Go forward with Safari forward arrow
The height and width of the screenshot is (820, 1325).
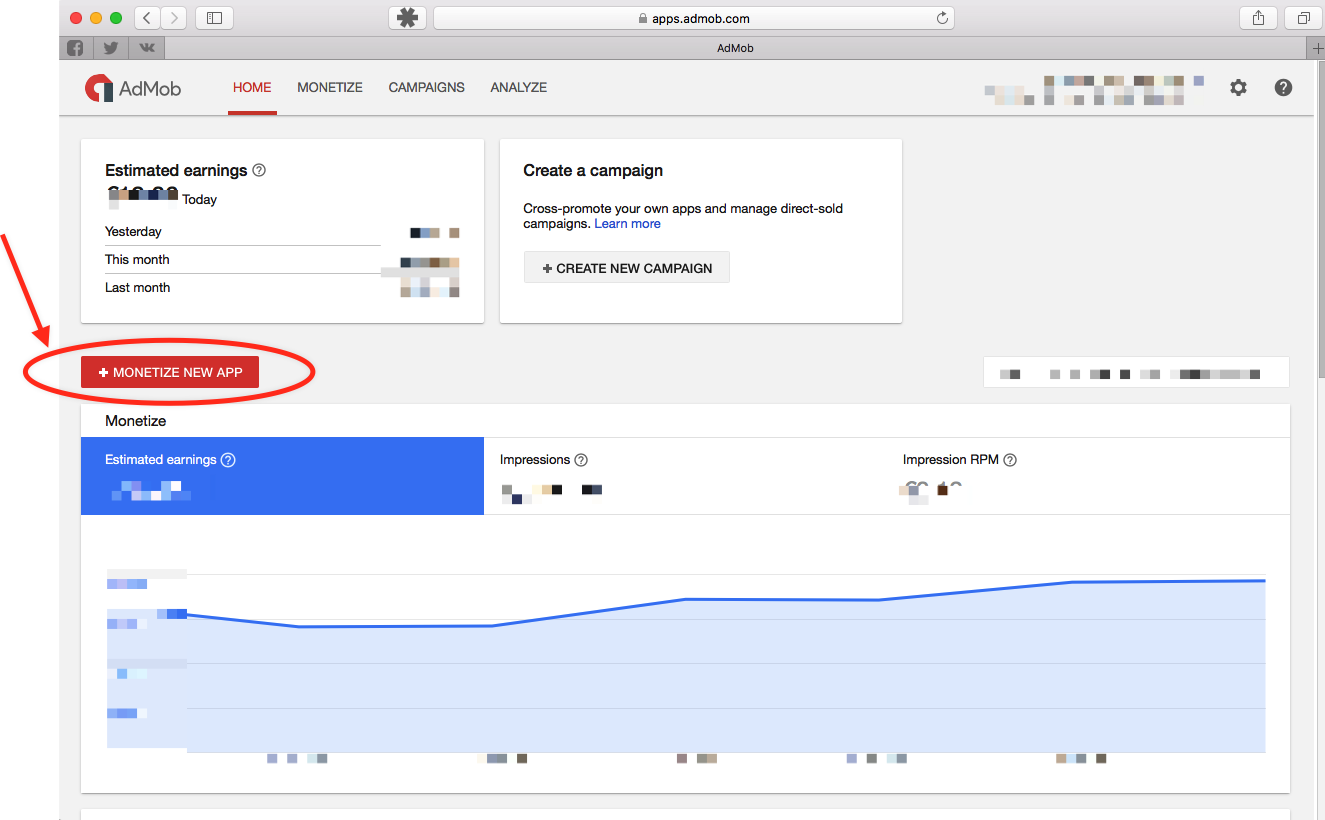point(174,18)
